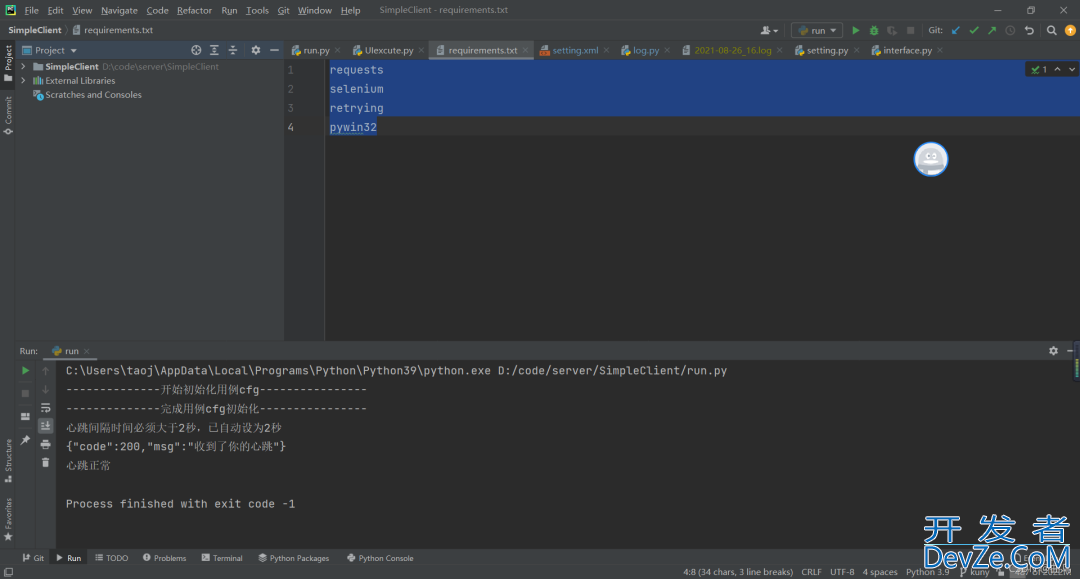Viewport: 1080px width, 579px height.
Task: Open the Code With Me user dropdown
Action: tap(769, 30)
